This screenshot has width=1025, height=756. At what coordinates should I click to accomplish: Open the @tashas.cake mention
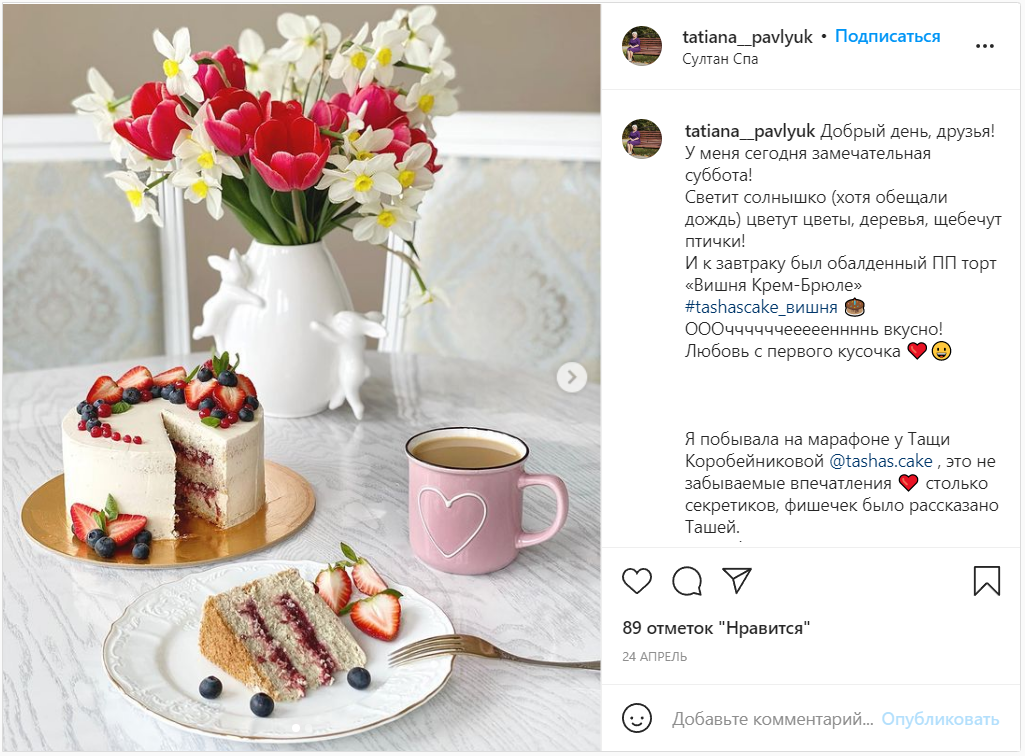click(x=881, y=461)
